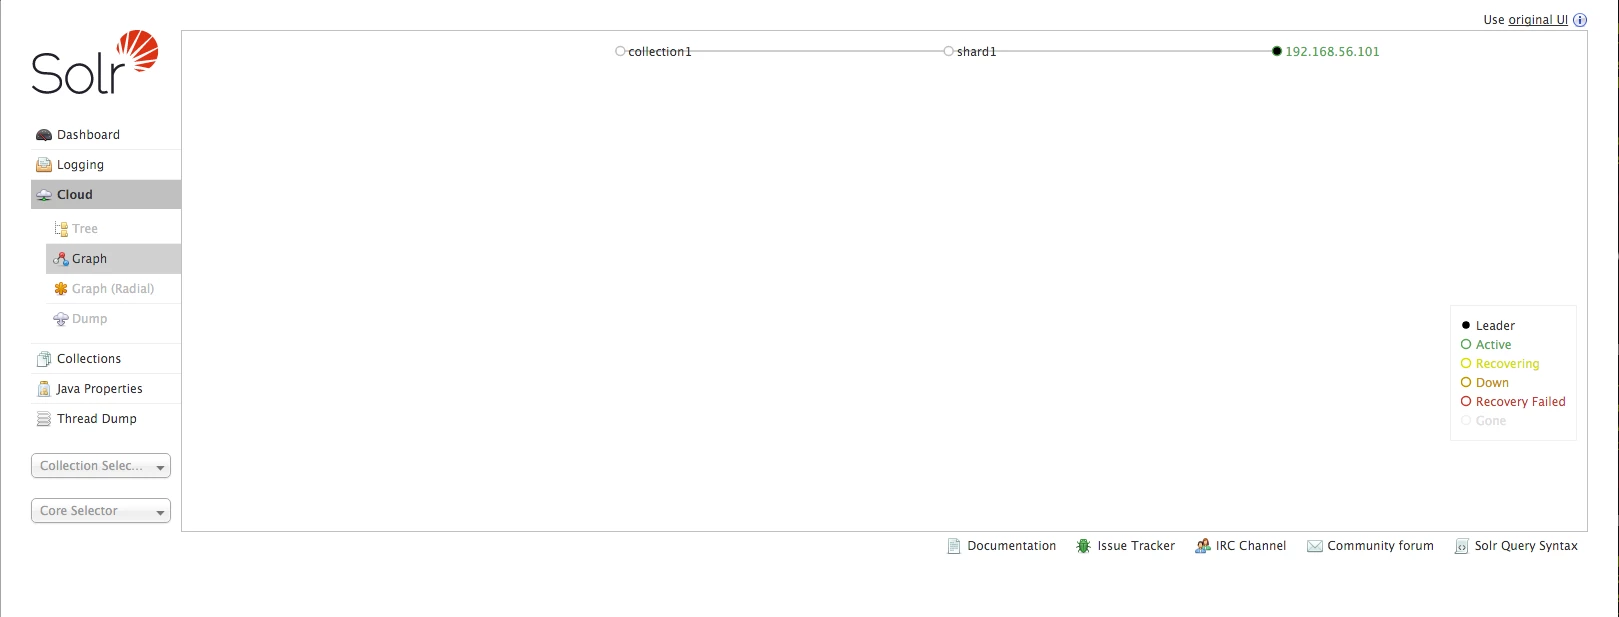Click the IRC Channel people icon
Viewport: 1619px width, 617px height.
coord(1203,546)
